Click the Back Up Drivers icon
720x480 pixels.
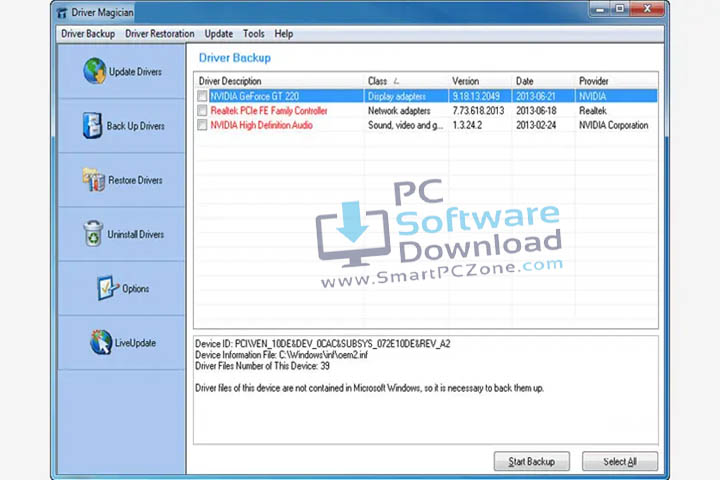point(92,125)
